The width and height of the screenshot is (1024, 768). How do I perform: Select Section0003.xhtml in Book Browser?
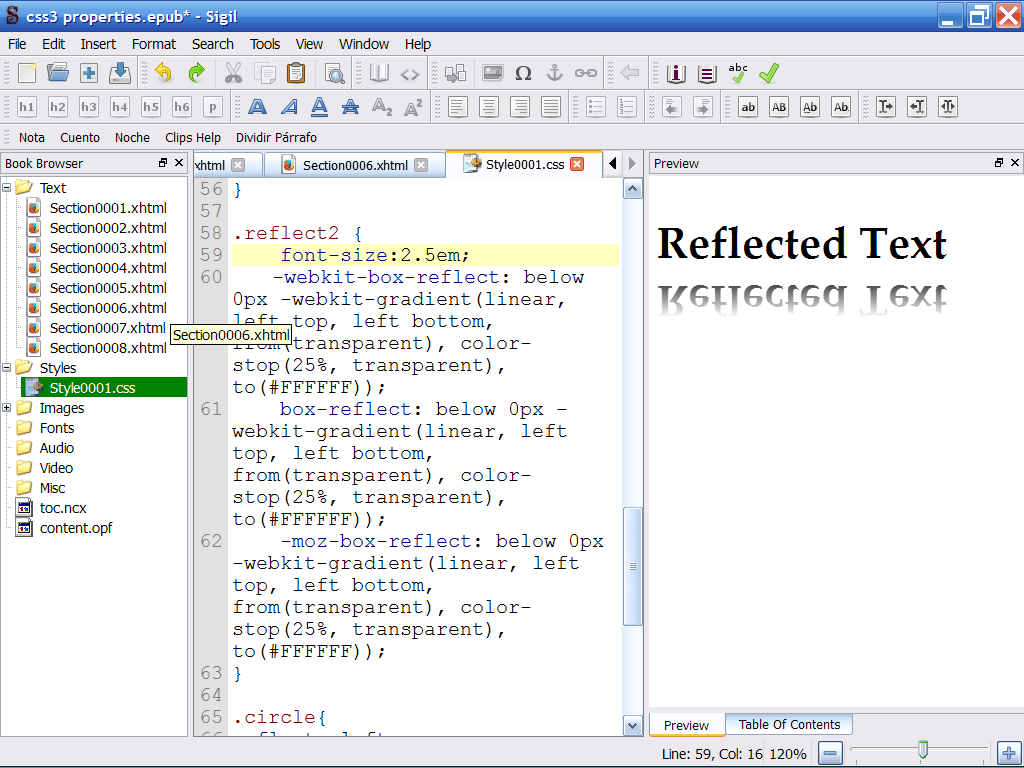click(x=108, y=248)
